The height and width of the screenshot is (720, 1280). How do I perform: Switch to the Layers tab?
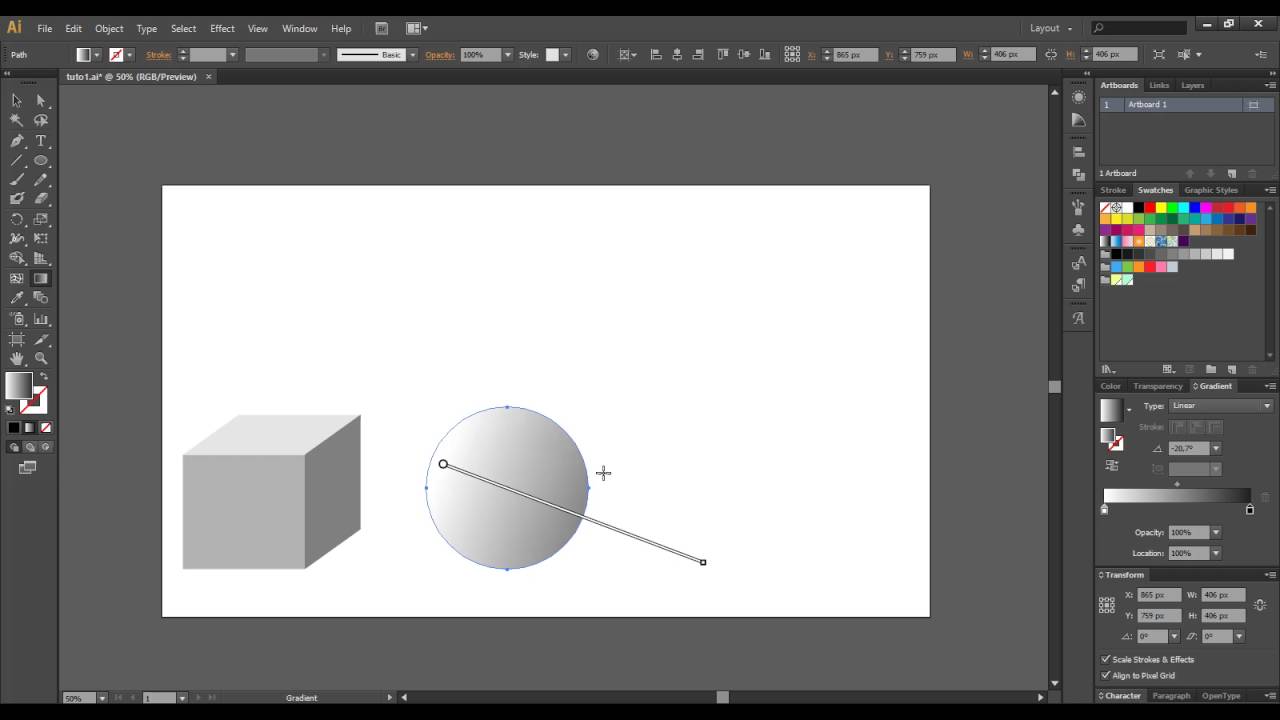pos(1192,85)
